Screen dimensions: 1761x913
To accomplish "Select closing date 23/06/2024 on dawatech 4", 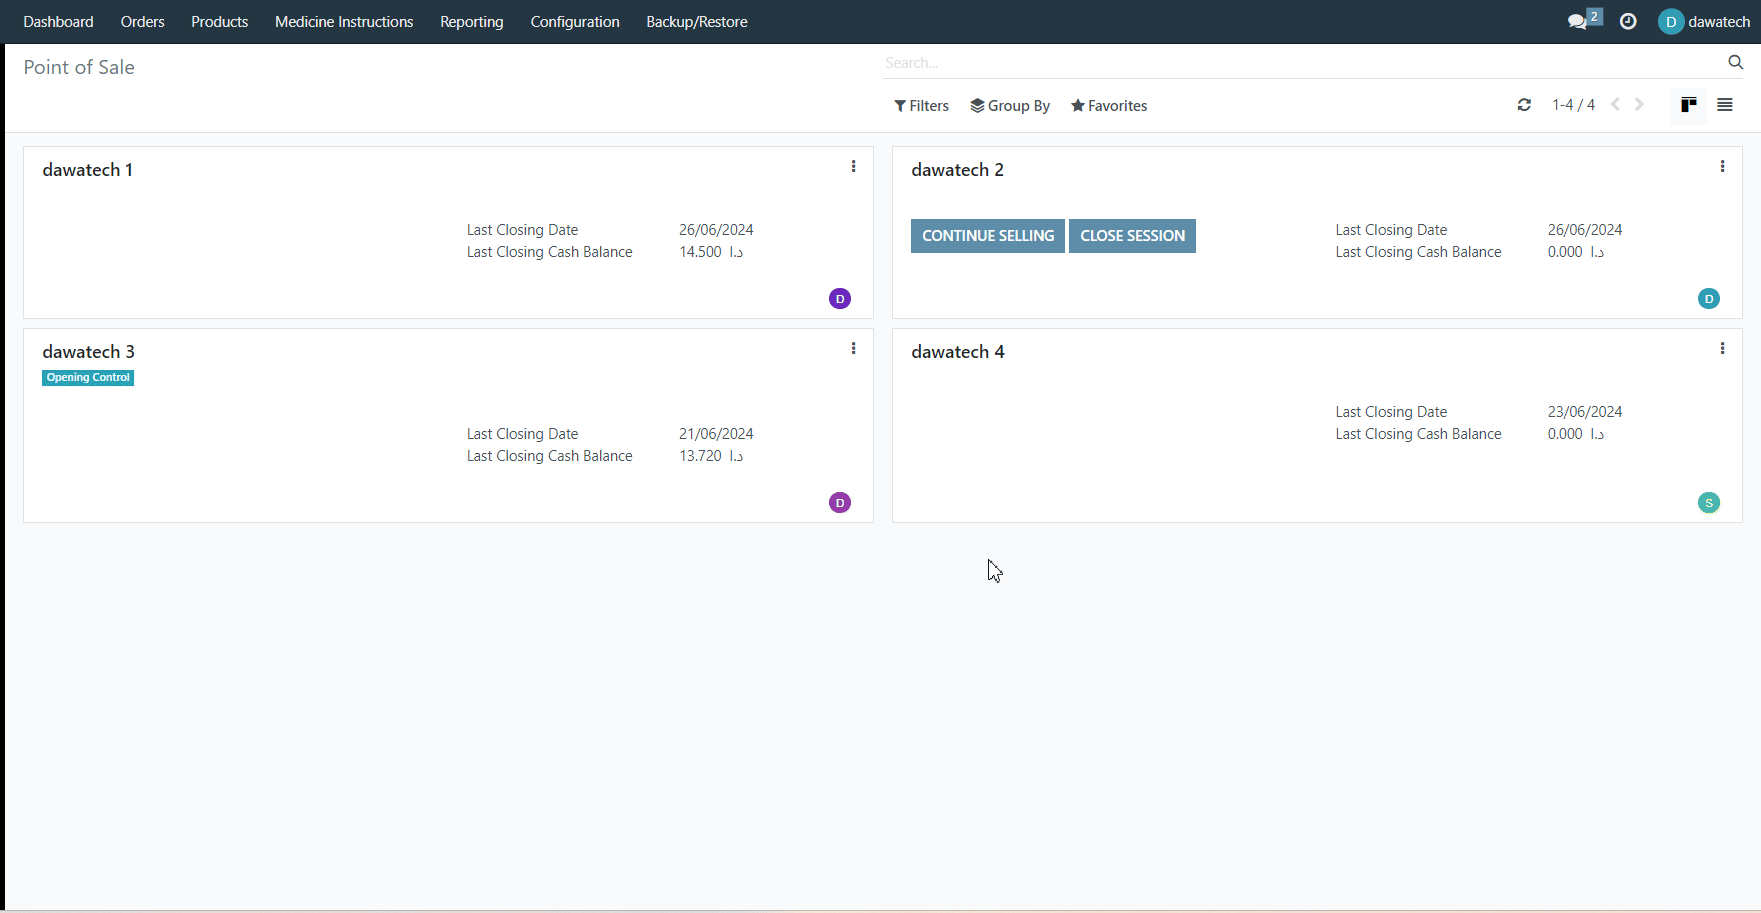I will coord(1585,412).
